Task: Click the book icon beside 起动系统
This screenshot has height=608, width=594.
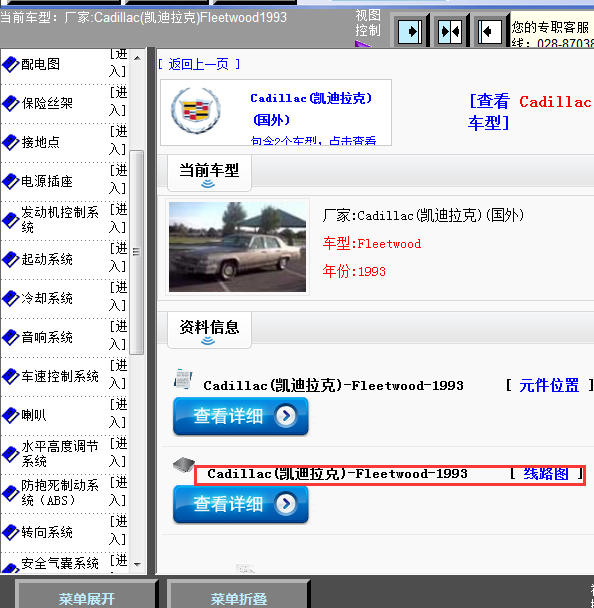Action: tap(10, 259)
